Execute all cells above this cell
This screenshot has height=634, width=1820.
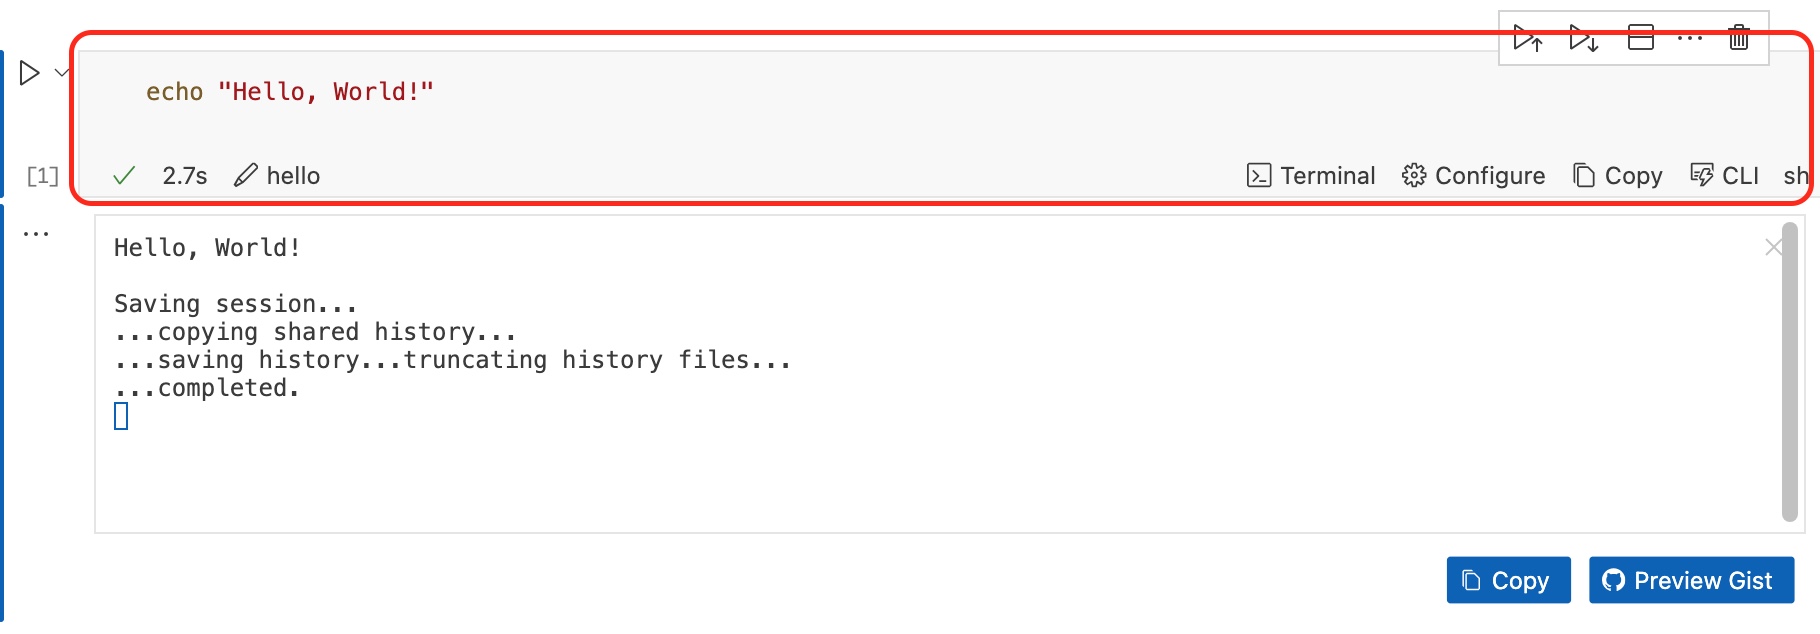(1529, 38)
